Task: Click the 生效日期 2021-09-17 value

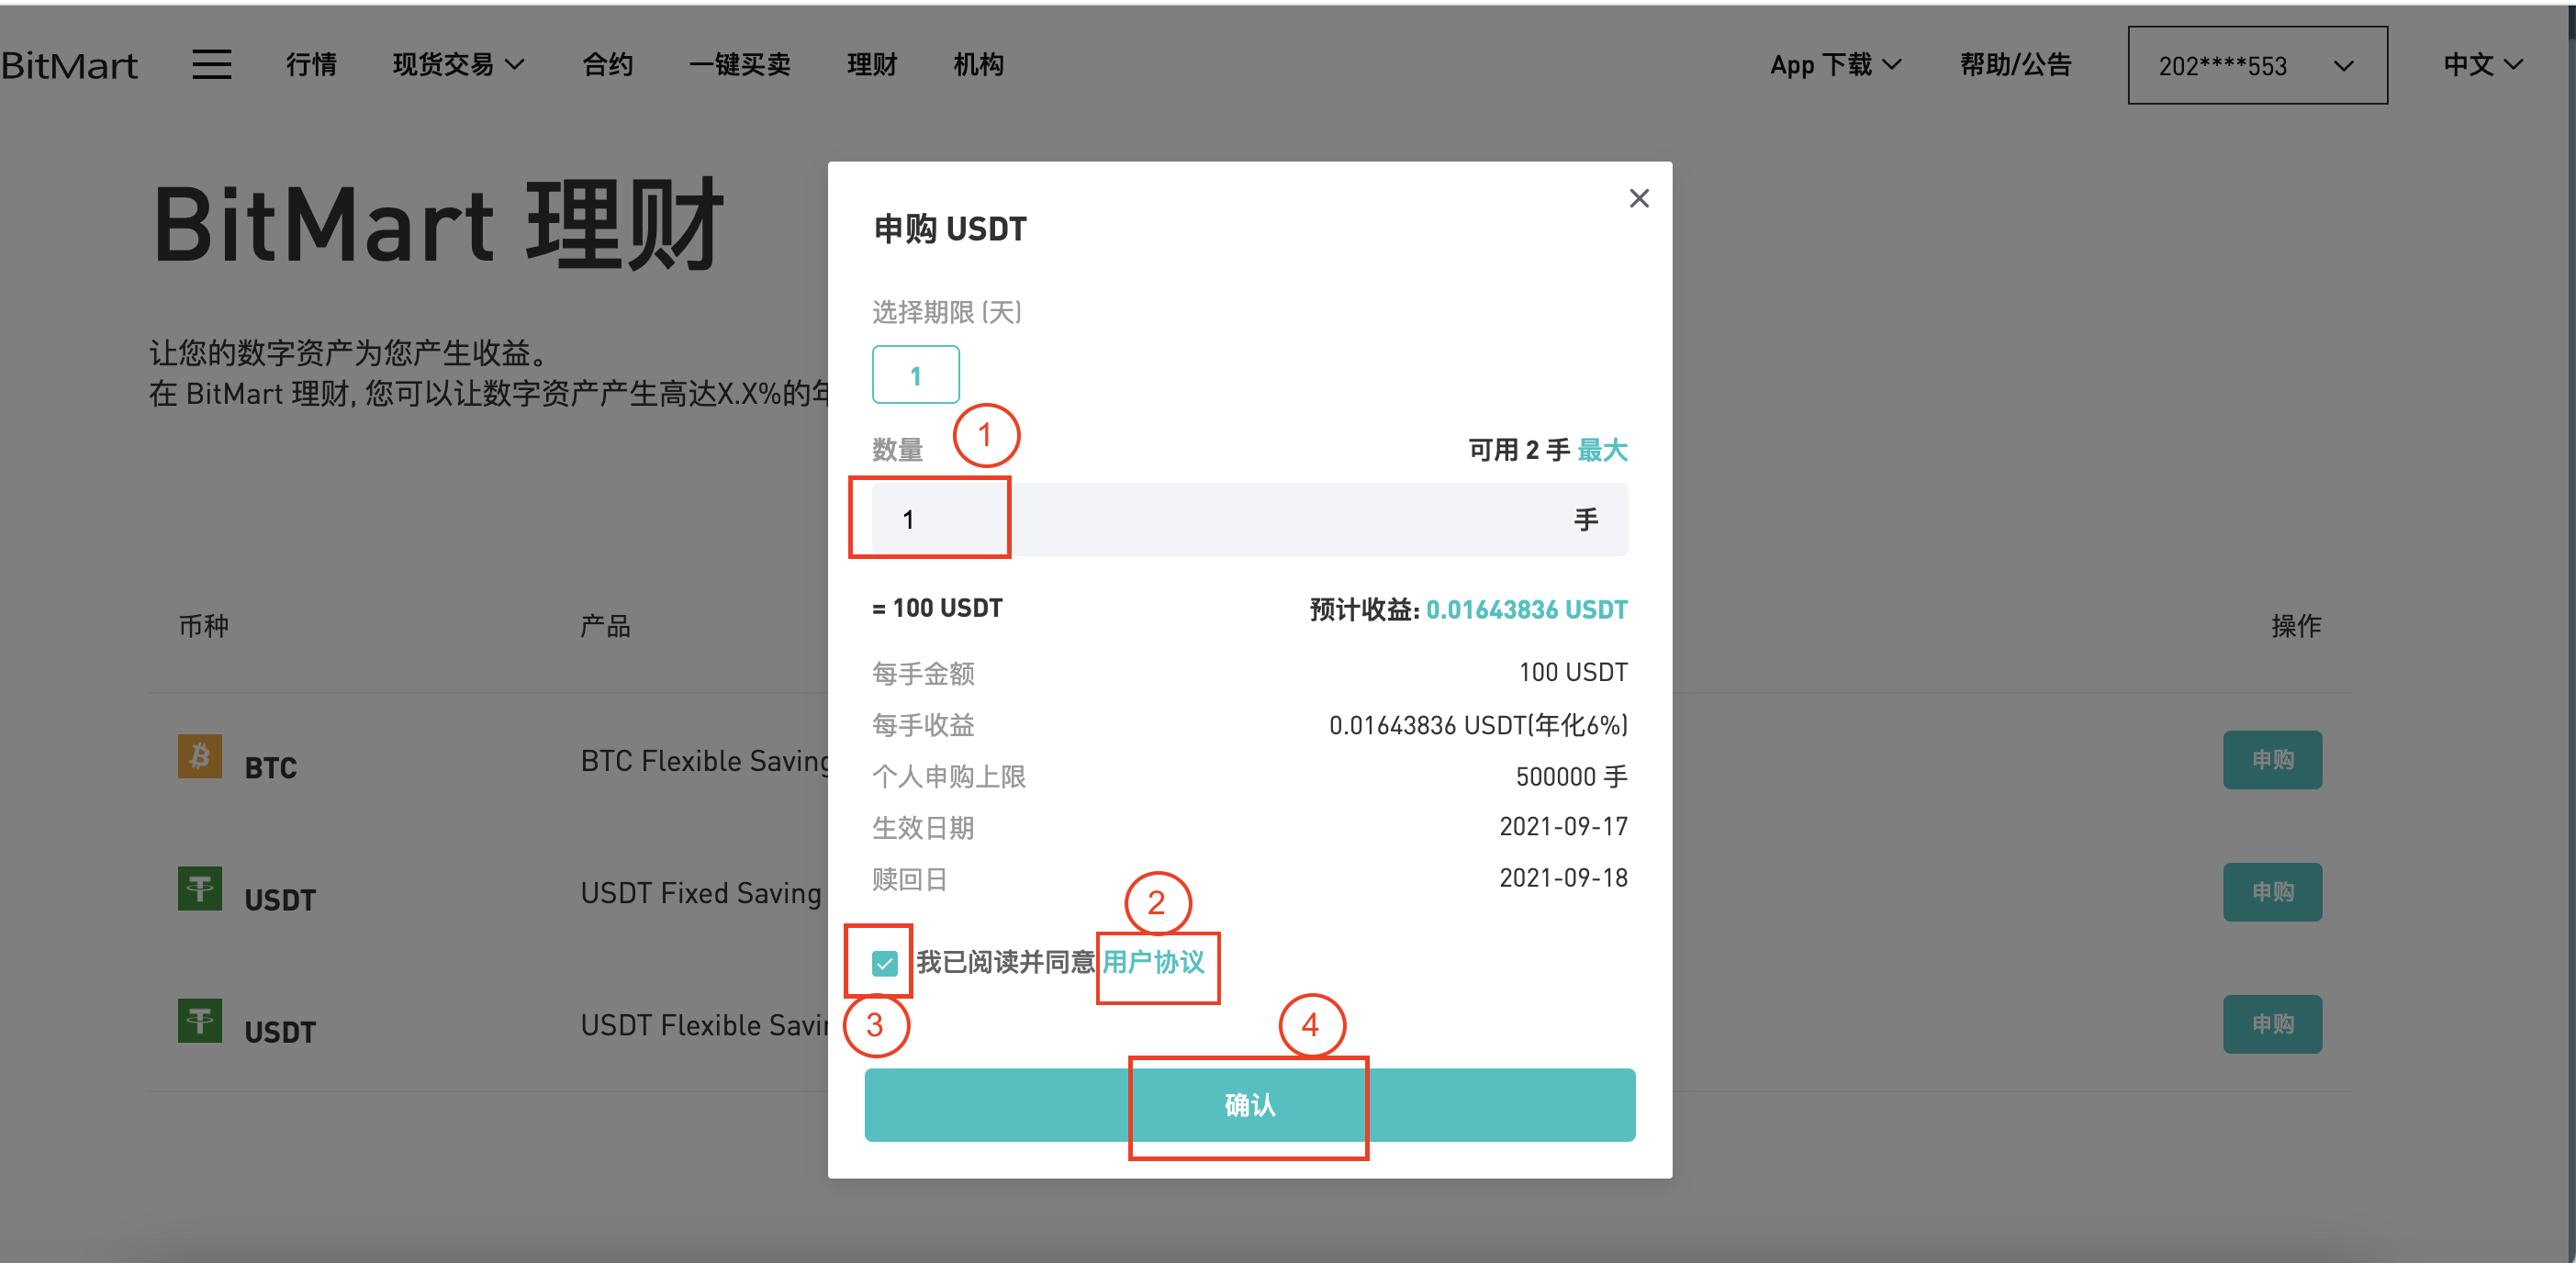Action: click(1563, 826)
